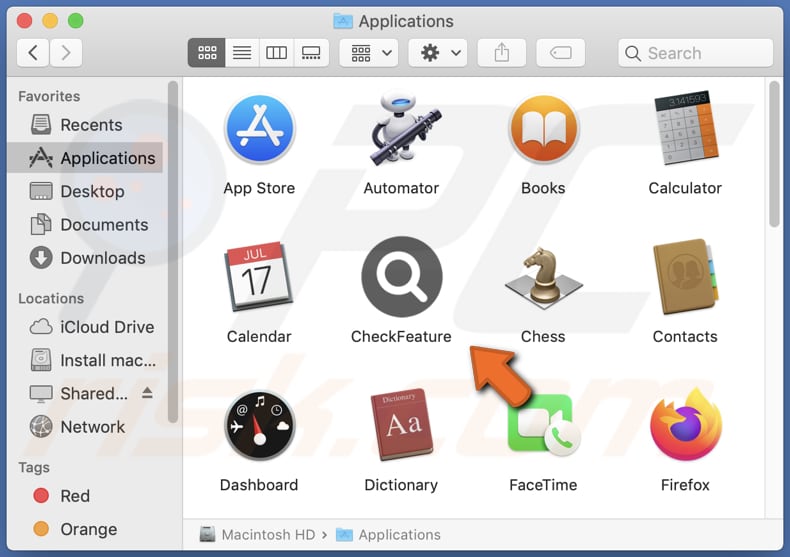The height and width of the screenshot is (557, 790).
Task: Open iCloud Drive in the sidebar
Action: (x=86, y=327)
